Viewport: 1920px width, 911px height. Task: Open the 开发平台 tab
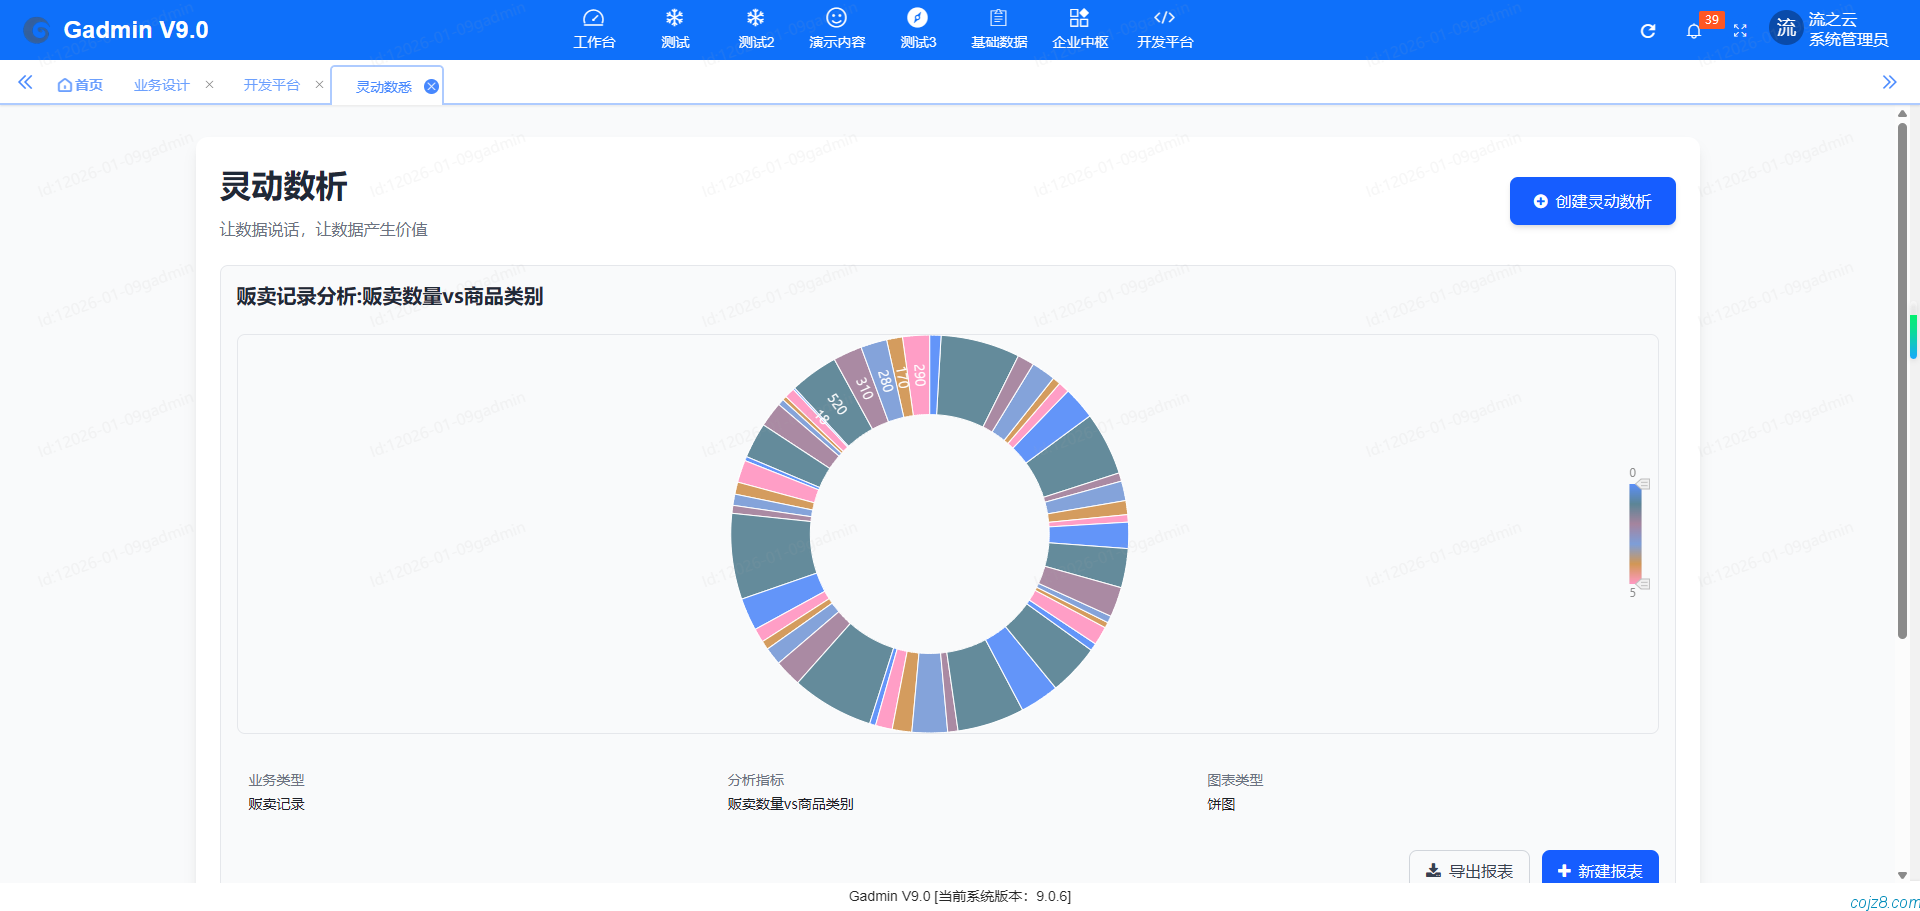point(271,85)
